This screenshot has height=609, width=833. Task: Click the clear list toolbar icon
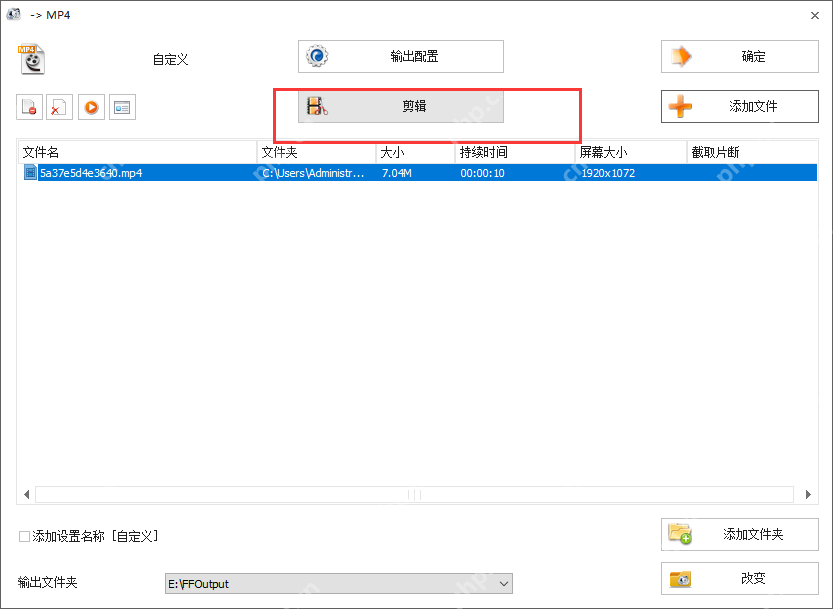point(59,107)
